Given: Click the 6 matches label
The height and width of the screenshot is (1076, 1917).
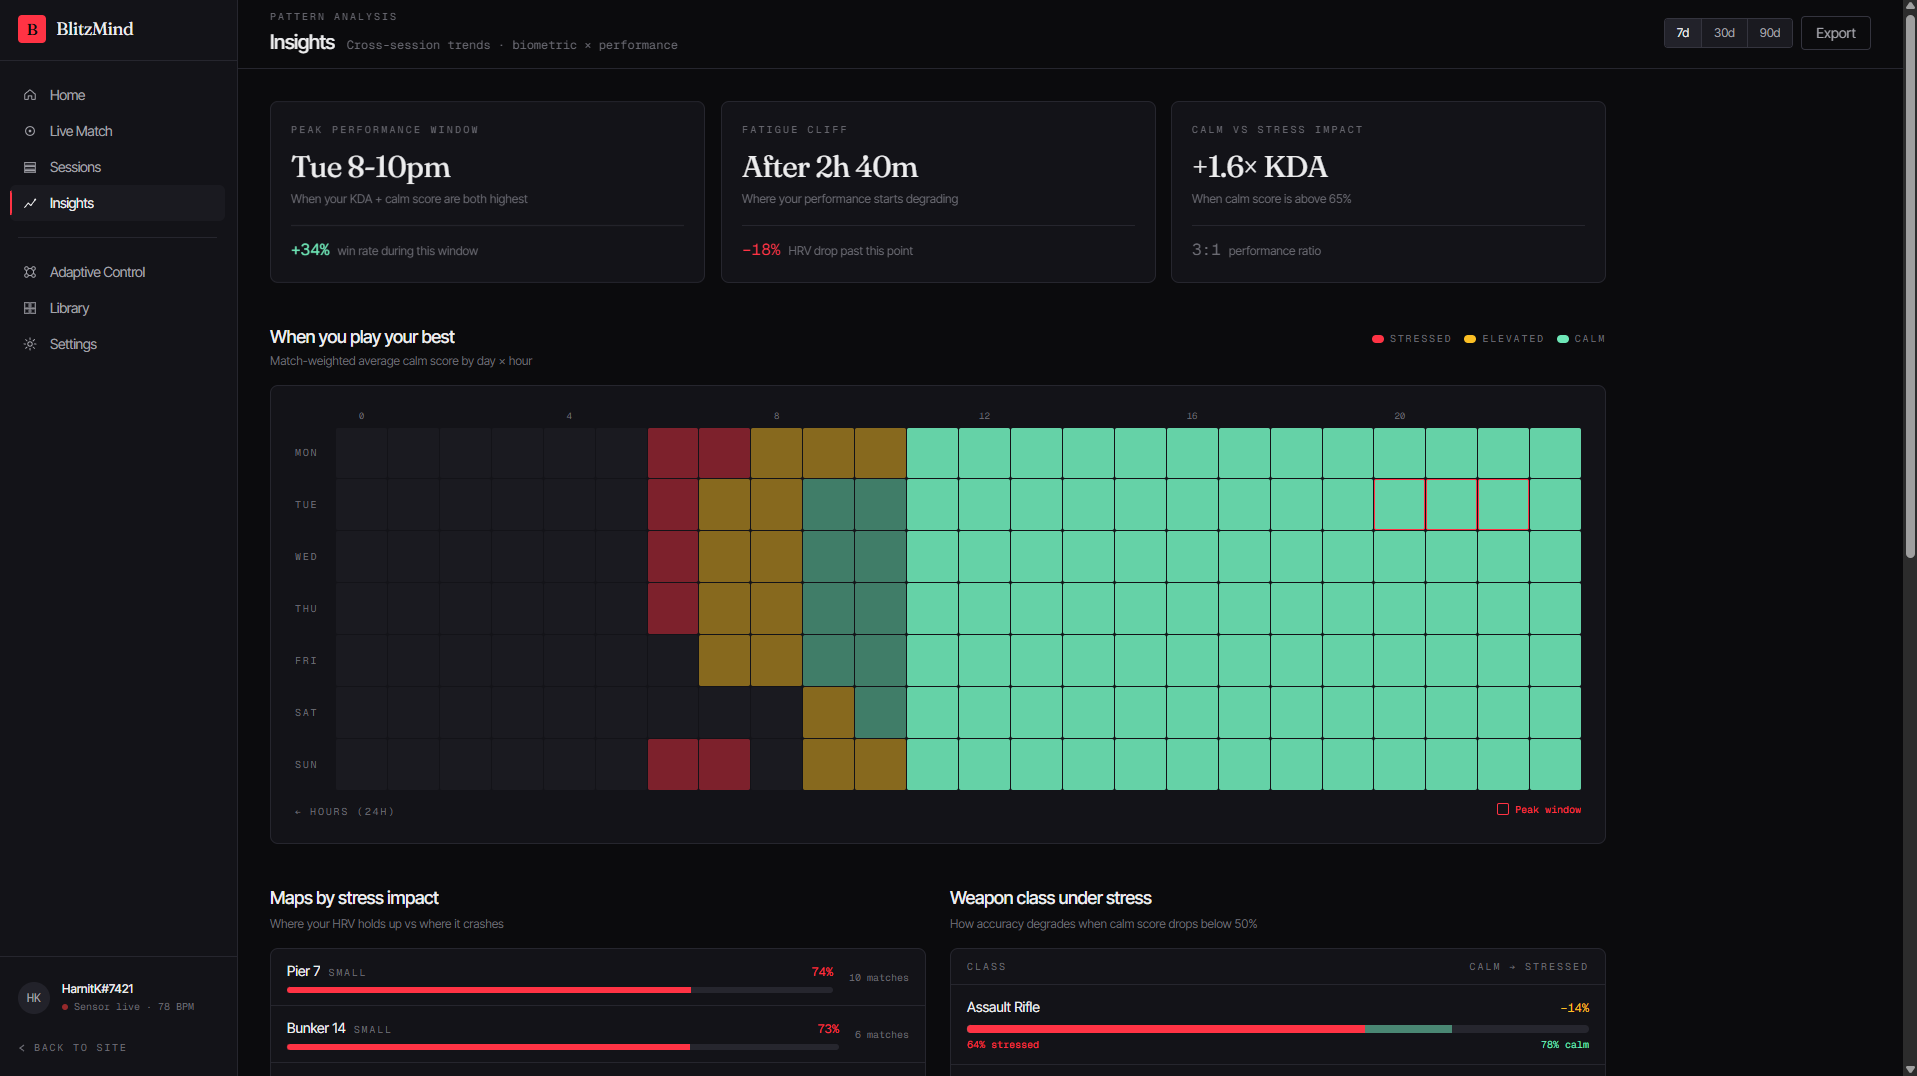Looking at the screenshot, I should [x=882, y=1035].
